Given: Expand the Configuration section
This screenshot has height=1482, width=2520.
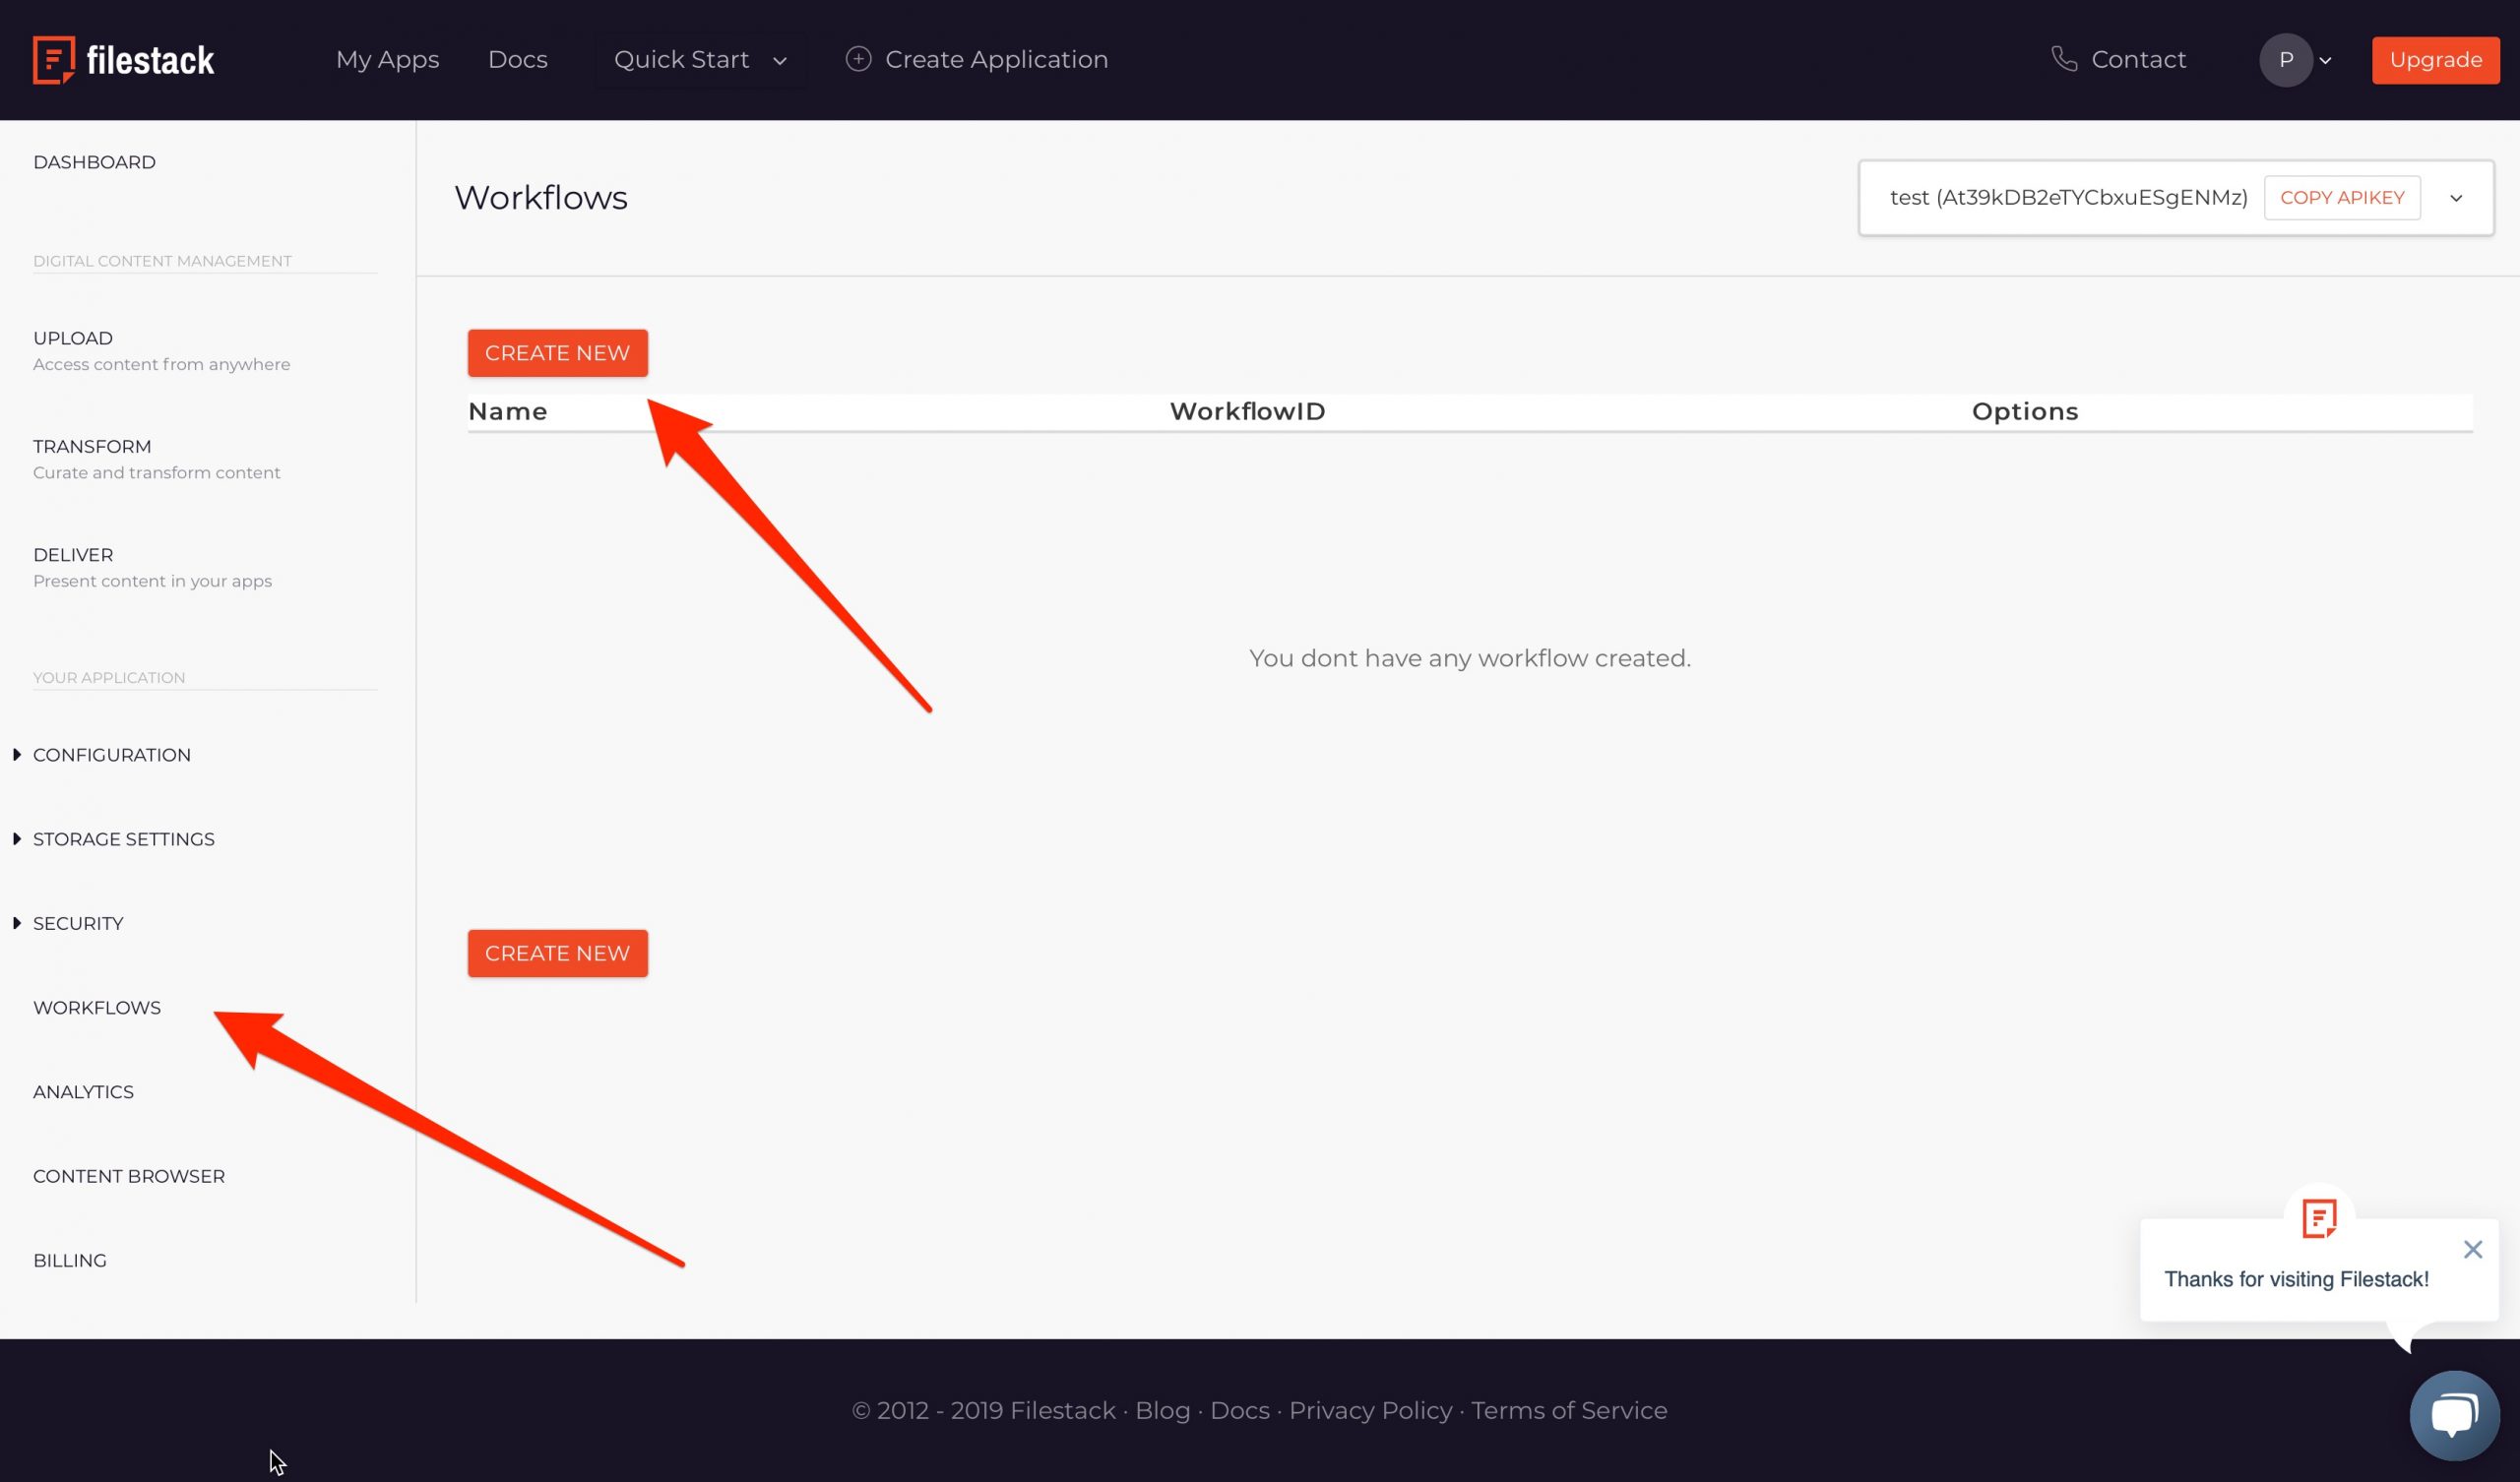Looking at the screenshot, I should point(112,755).
